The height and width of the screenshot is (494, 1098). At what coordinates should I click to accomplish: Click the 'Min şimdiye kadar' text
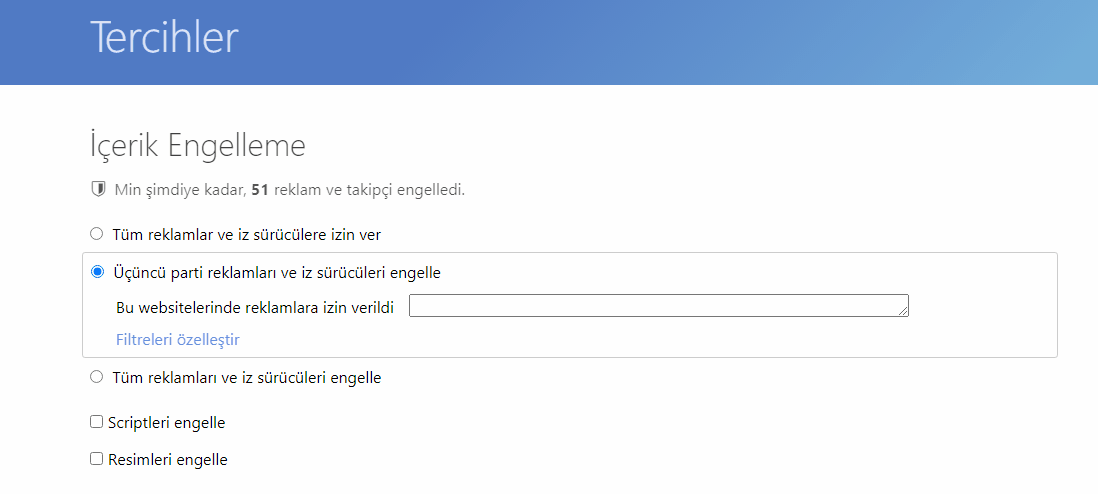point(180,189)
